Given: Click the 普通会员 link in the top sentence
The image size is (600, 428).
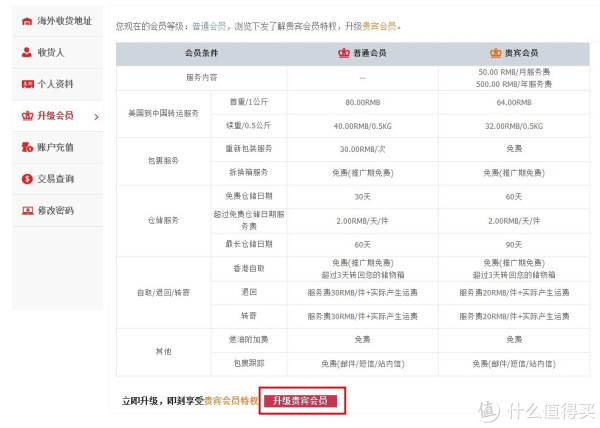Looking at the screenshot, I should [x=209, y=26].
